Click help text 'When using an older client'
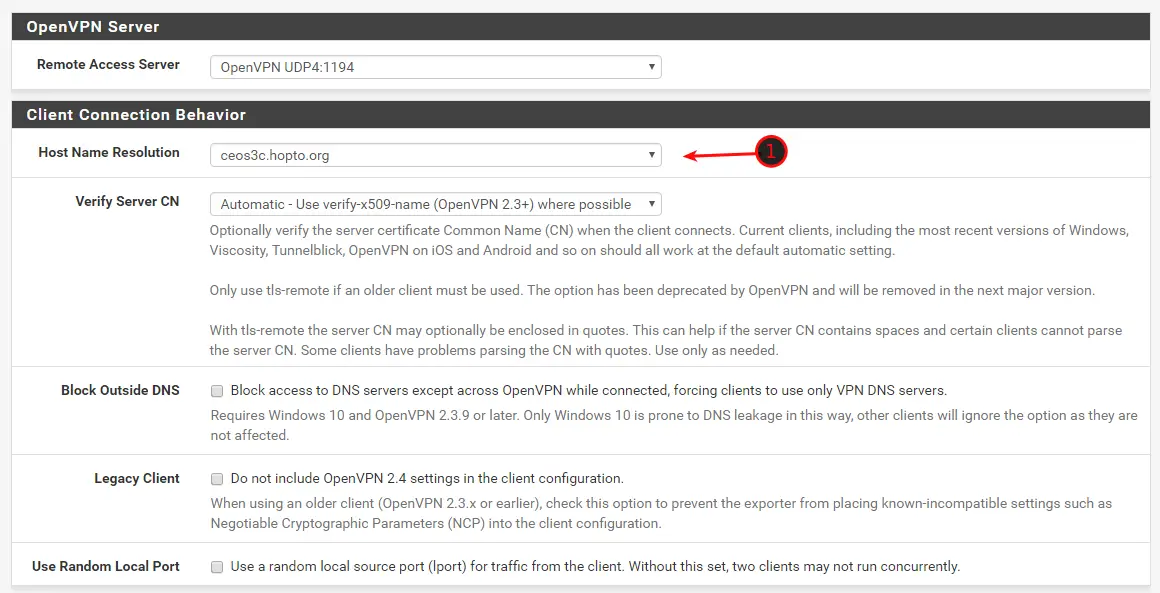1160x593 pixels. click(661, 513)
